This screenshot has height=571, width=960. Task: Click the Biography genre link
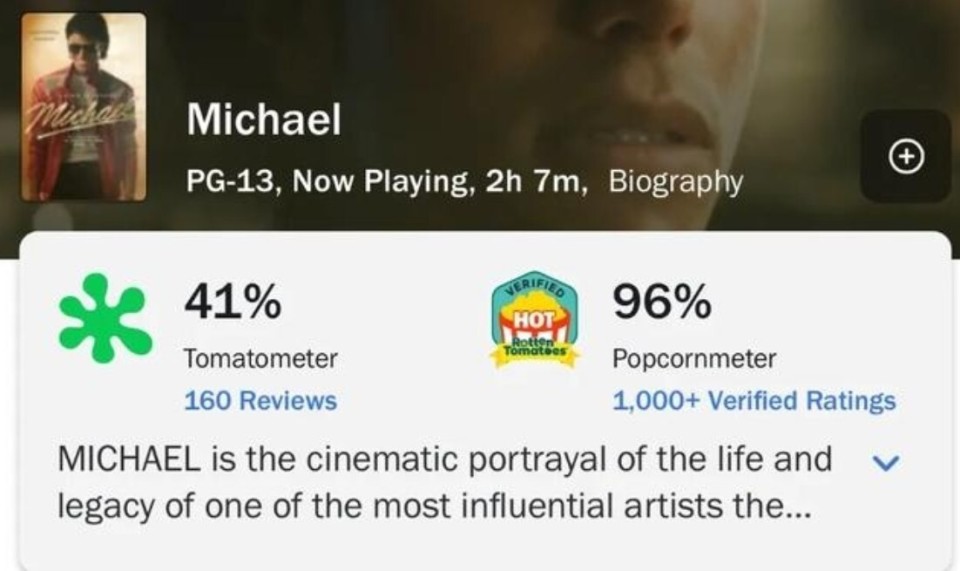[675, 182]
